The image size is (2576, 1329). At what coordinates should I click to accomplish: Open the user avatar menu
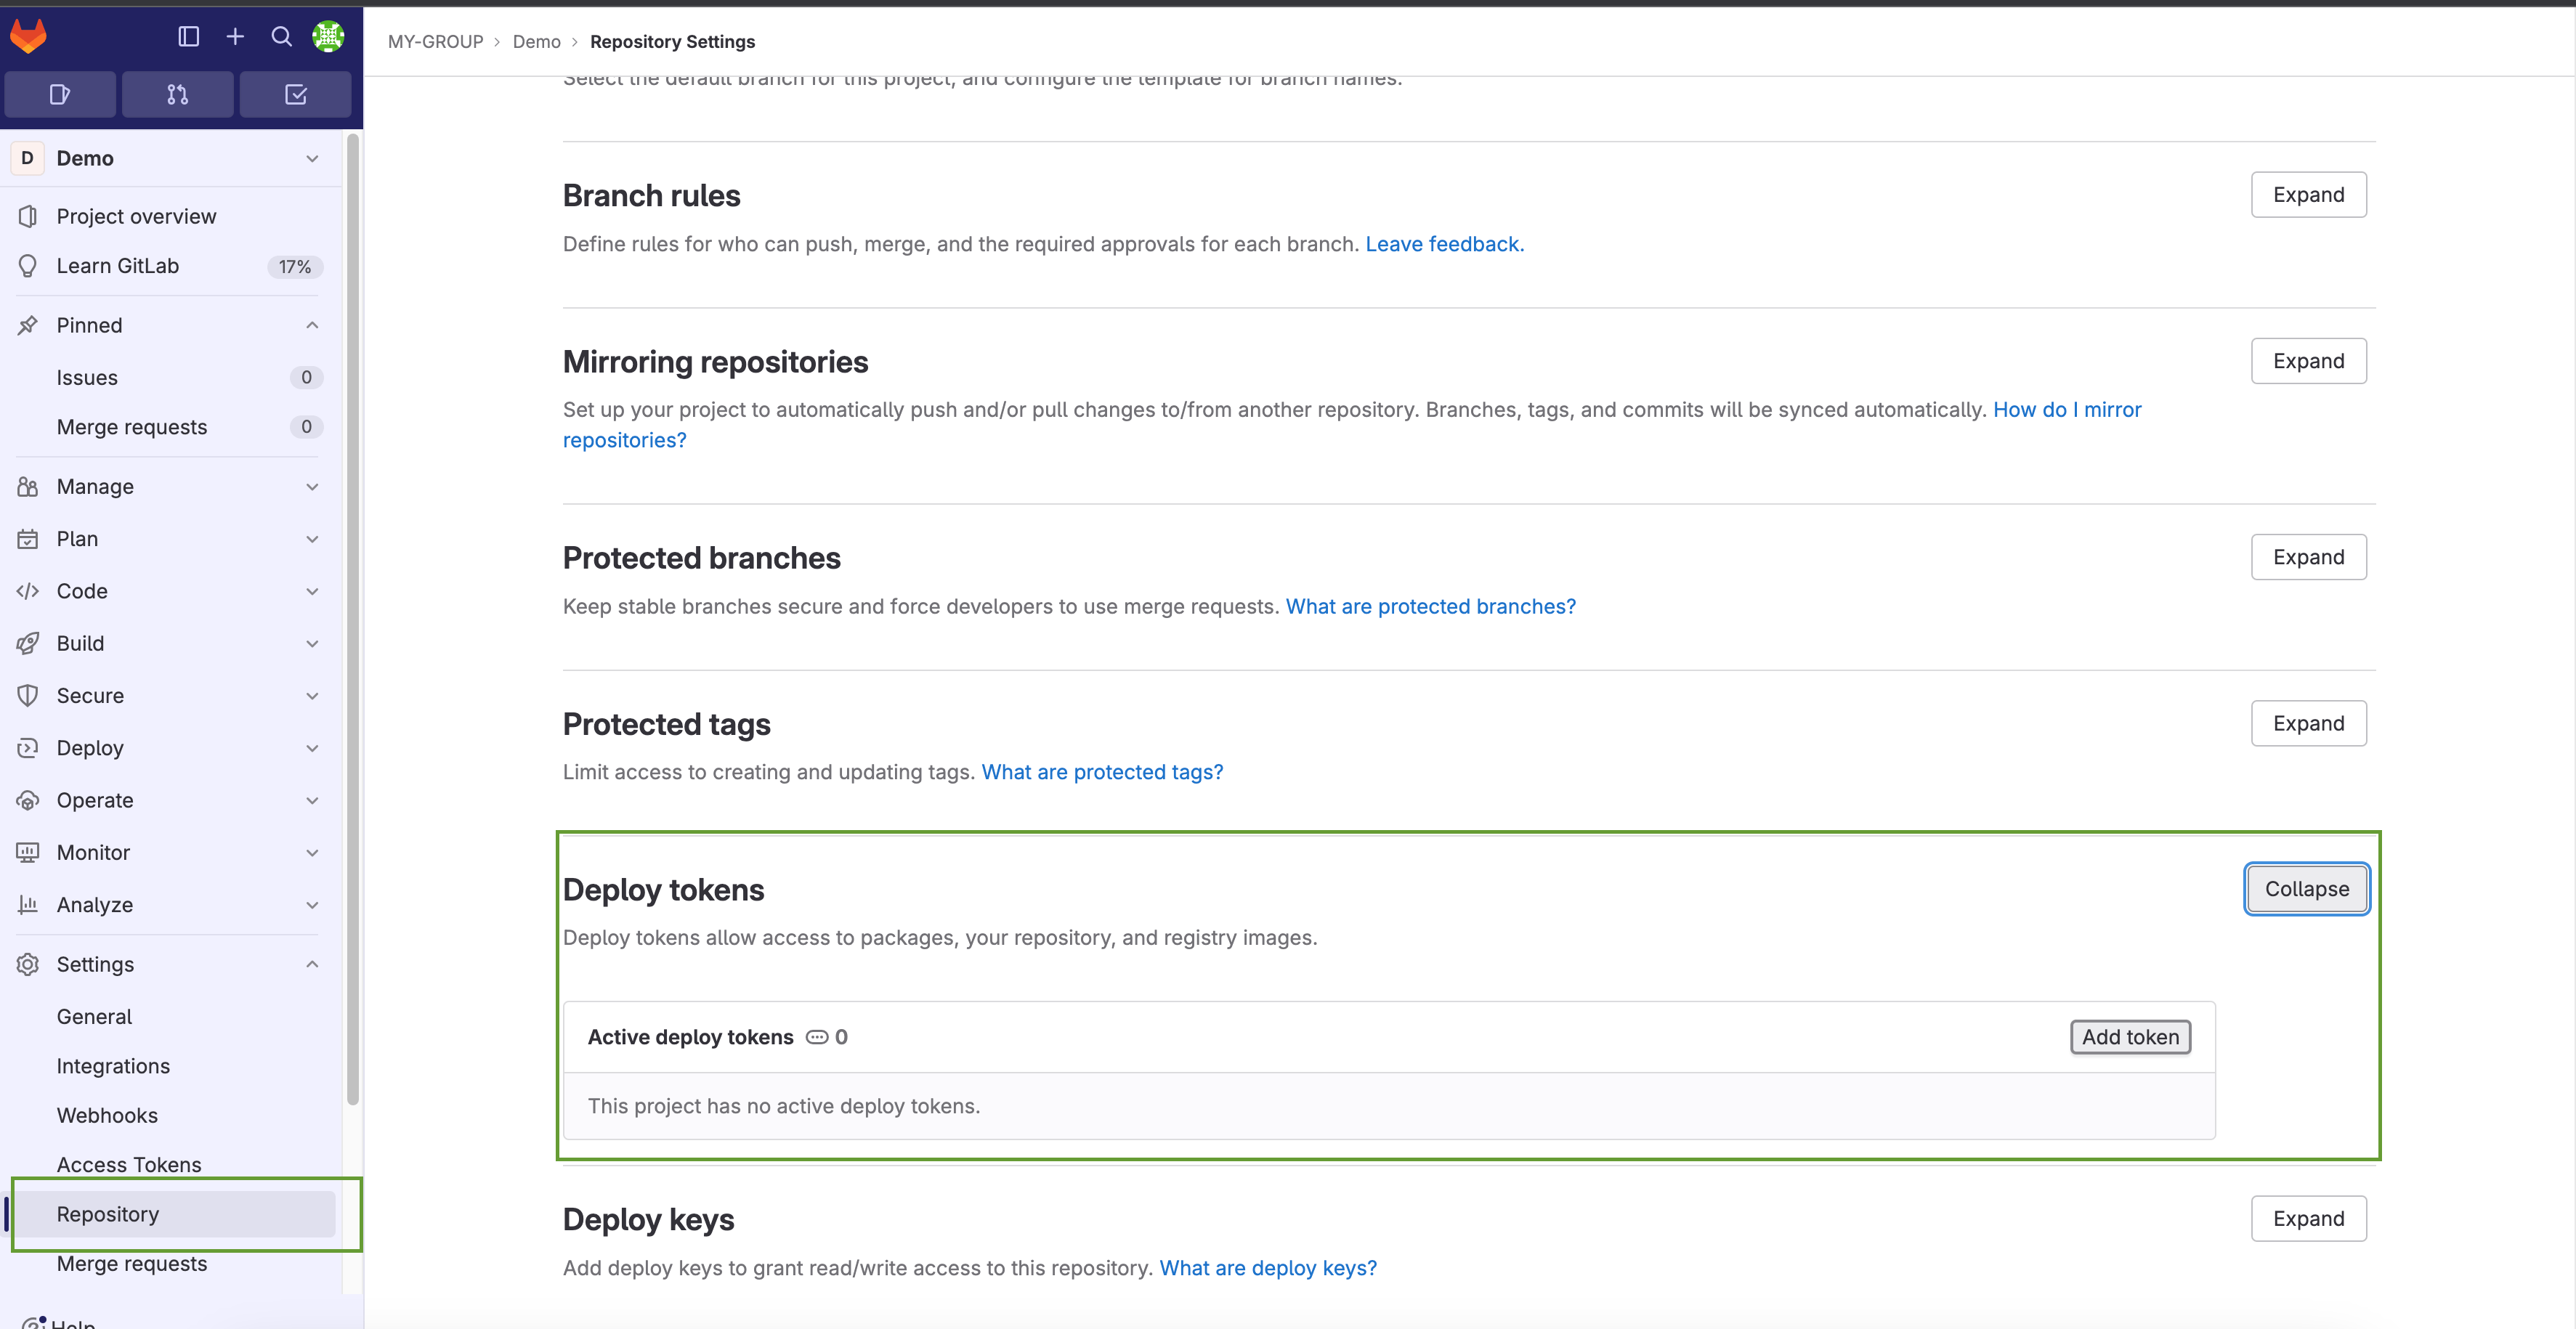pos(328,36)
